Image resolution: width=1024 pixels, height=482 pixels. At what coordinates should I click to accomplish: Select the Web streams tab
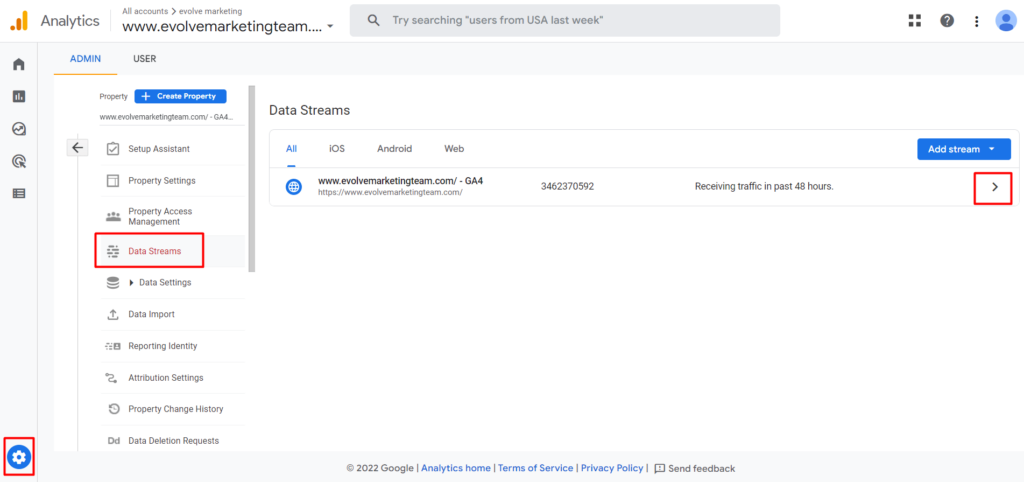pos(454,149)
